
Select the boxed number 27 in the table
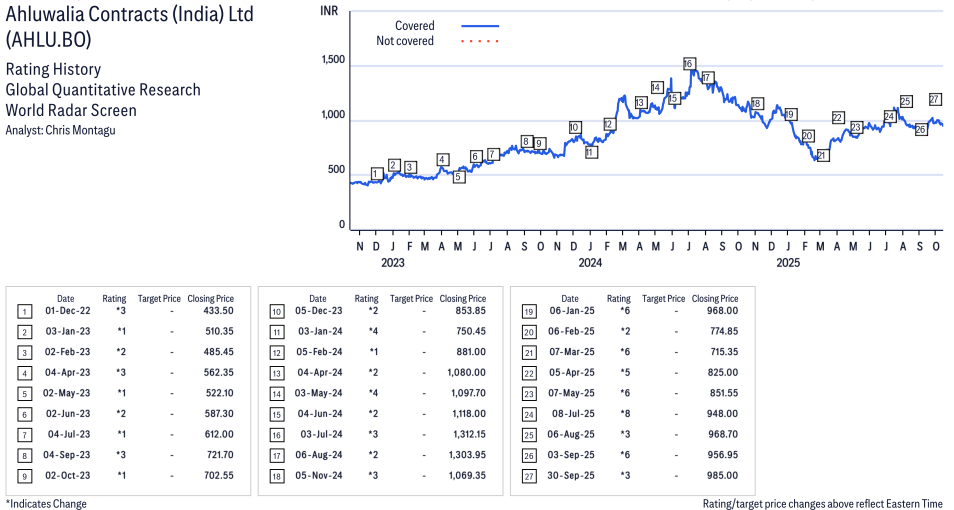528,475
